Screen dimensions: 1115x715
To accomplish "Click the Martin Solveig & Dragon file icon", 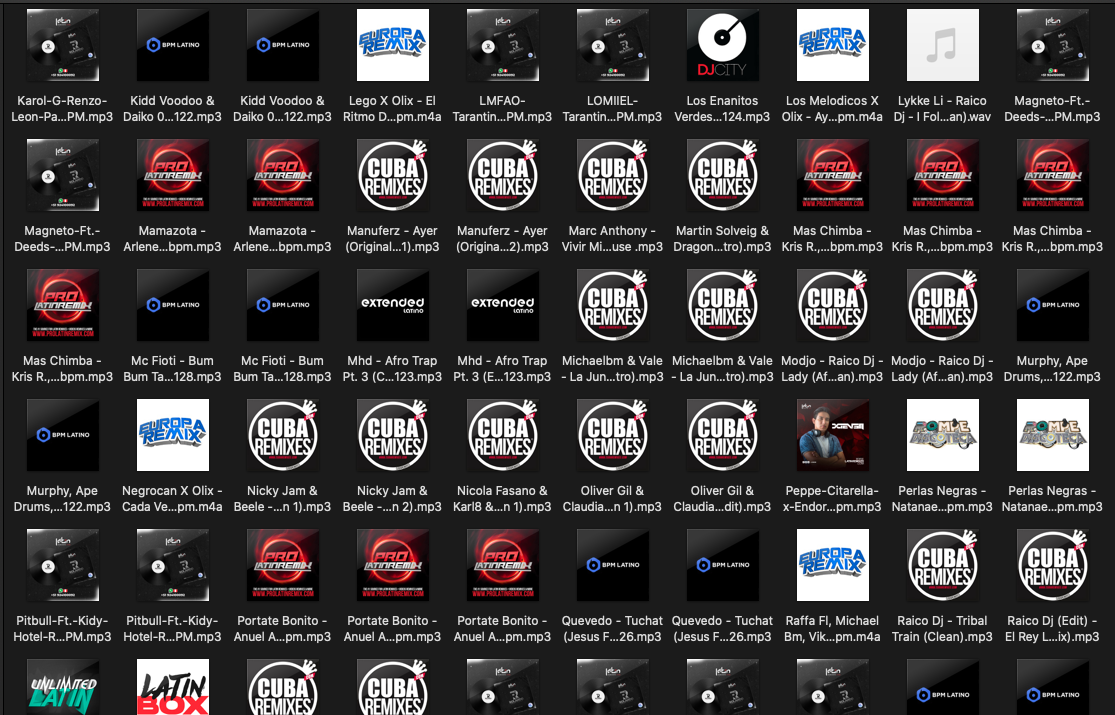I will click(723, 175).
